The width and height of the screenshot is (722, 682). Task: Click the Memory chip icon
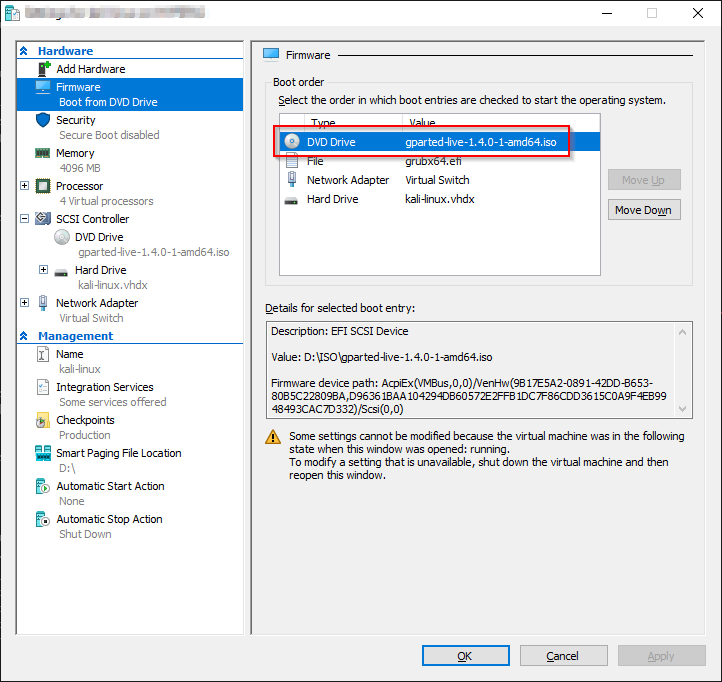click(x=43, y=153)
